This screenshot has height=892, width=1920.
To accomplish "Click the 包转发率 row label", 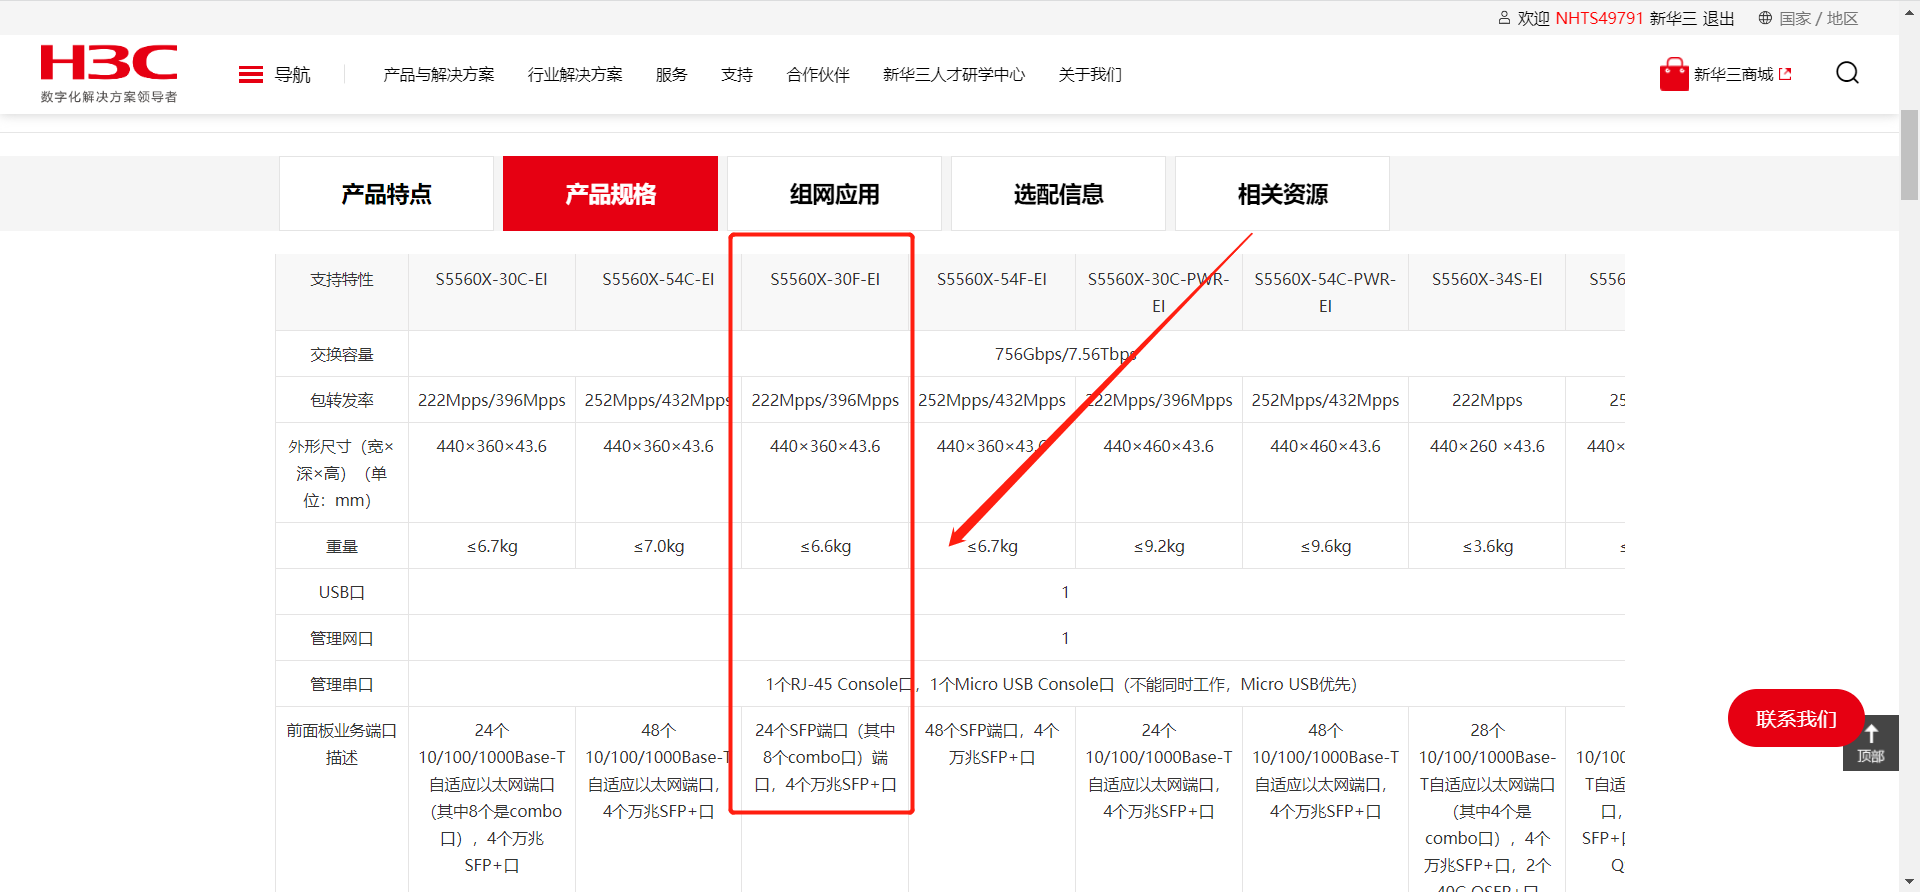I will (x=342, y=400).
